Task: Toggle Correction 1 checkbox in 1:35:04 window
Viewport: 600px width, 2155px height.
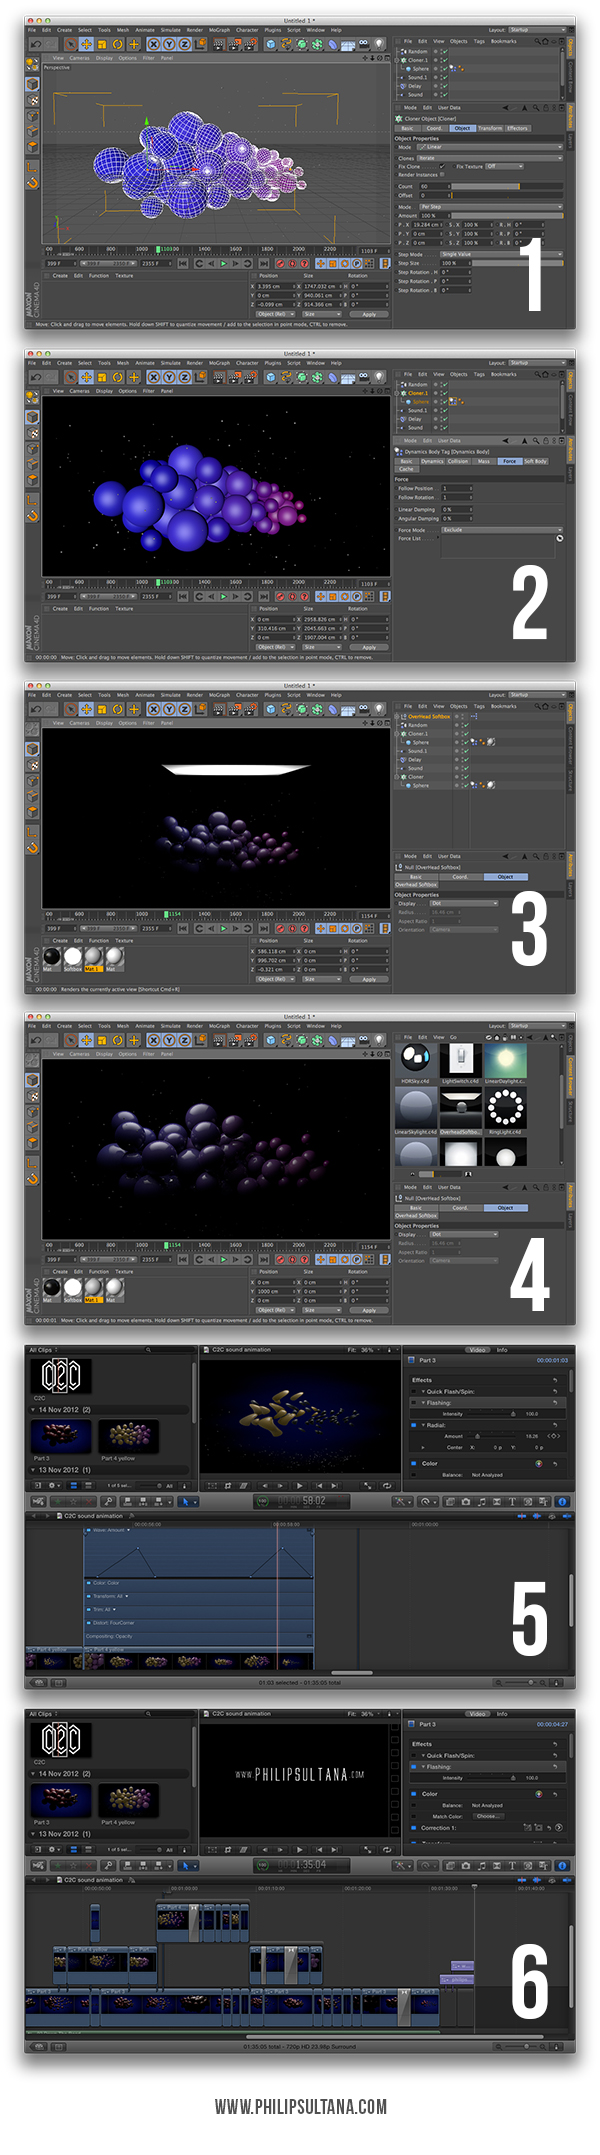Action: pos(413,1827)
